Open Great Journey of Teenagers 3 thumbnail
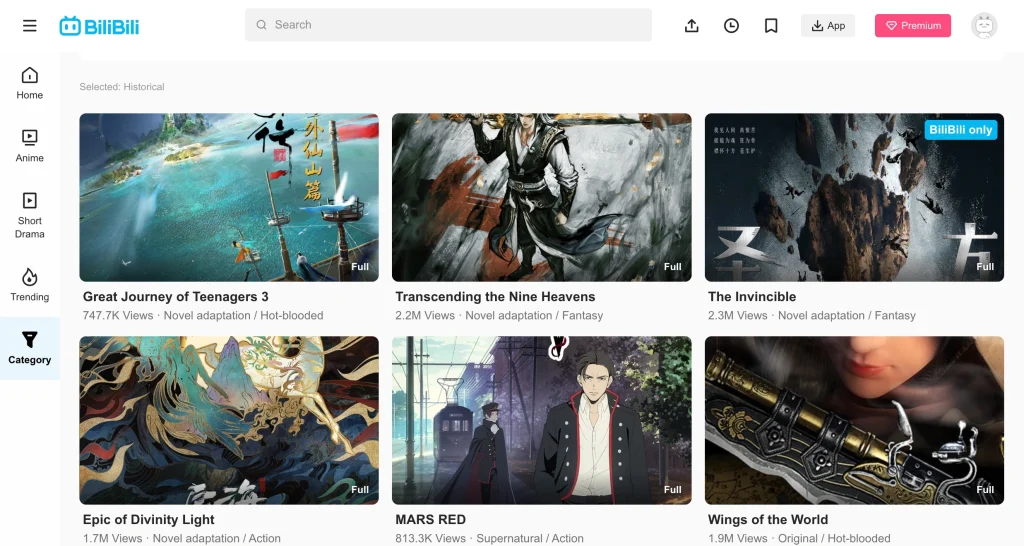Image resolution: width=1024 pixels, height=546 pixels. (229, 197)
